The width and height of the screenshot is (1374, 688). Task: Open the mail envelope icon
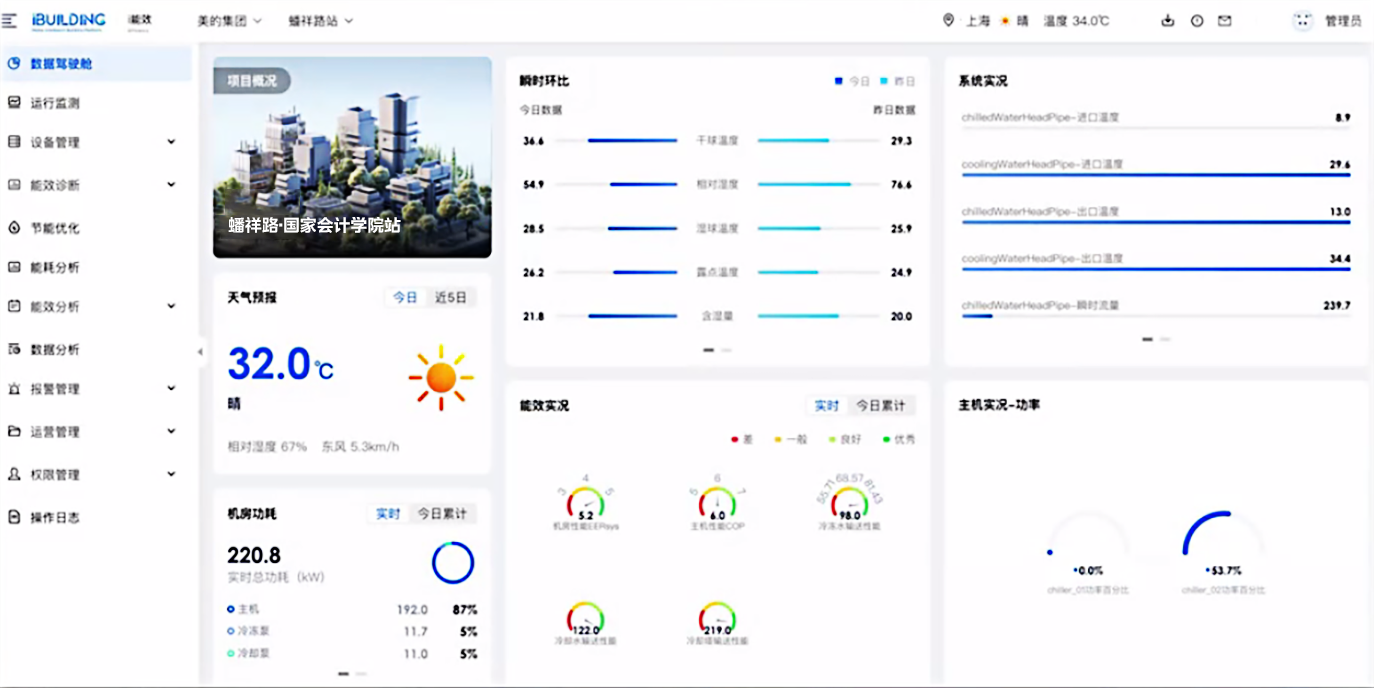1224,21
